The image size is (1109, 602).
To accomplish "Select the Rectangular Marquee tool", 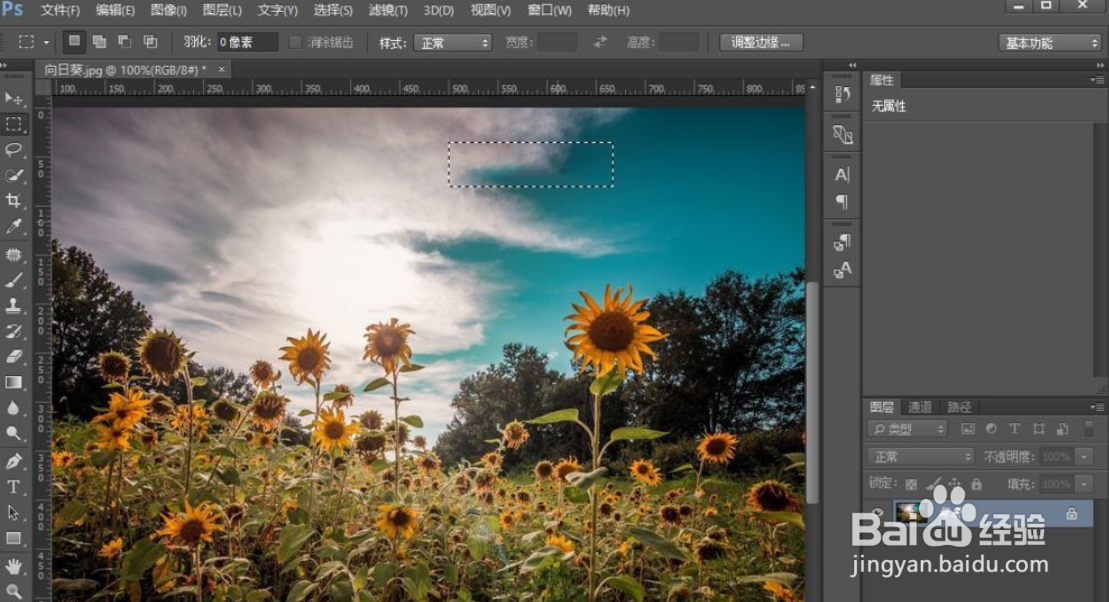I will (13, 125).
